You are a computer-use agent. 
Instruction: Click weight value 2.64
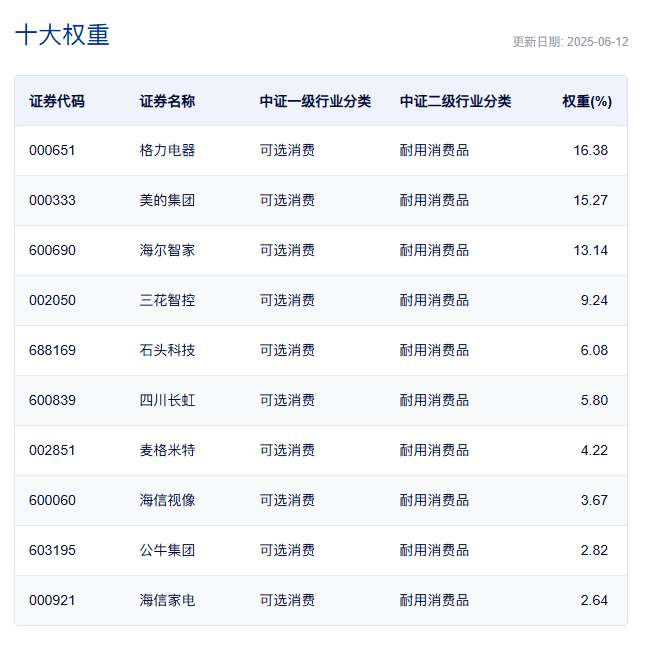pos(594,600)
